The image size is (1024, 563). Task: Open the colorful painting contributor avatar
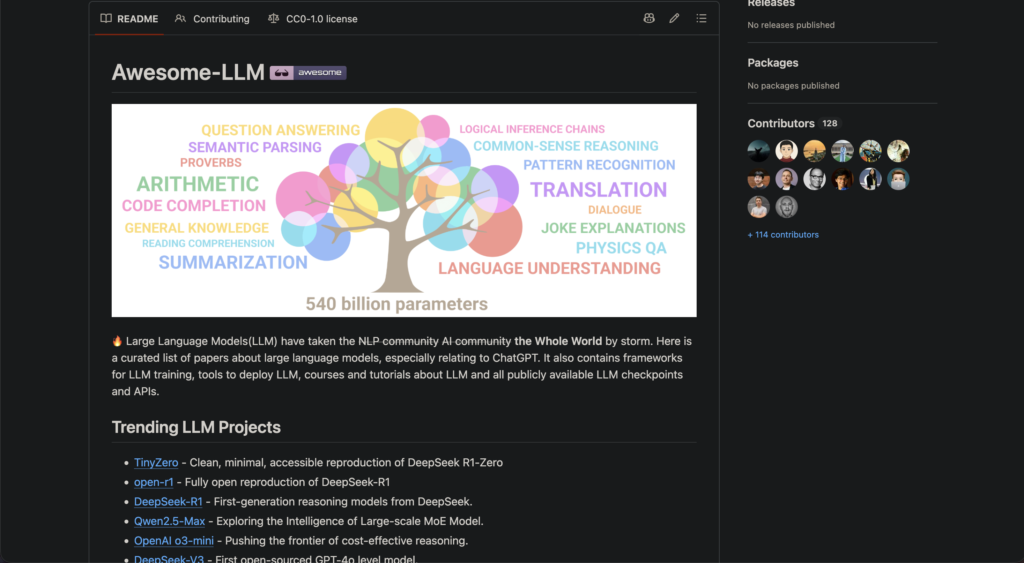point(871,151)
